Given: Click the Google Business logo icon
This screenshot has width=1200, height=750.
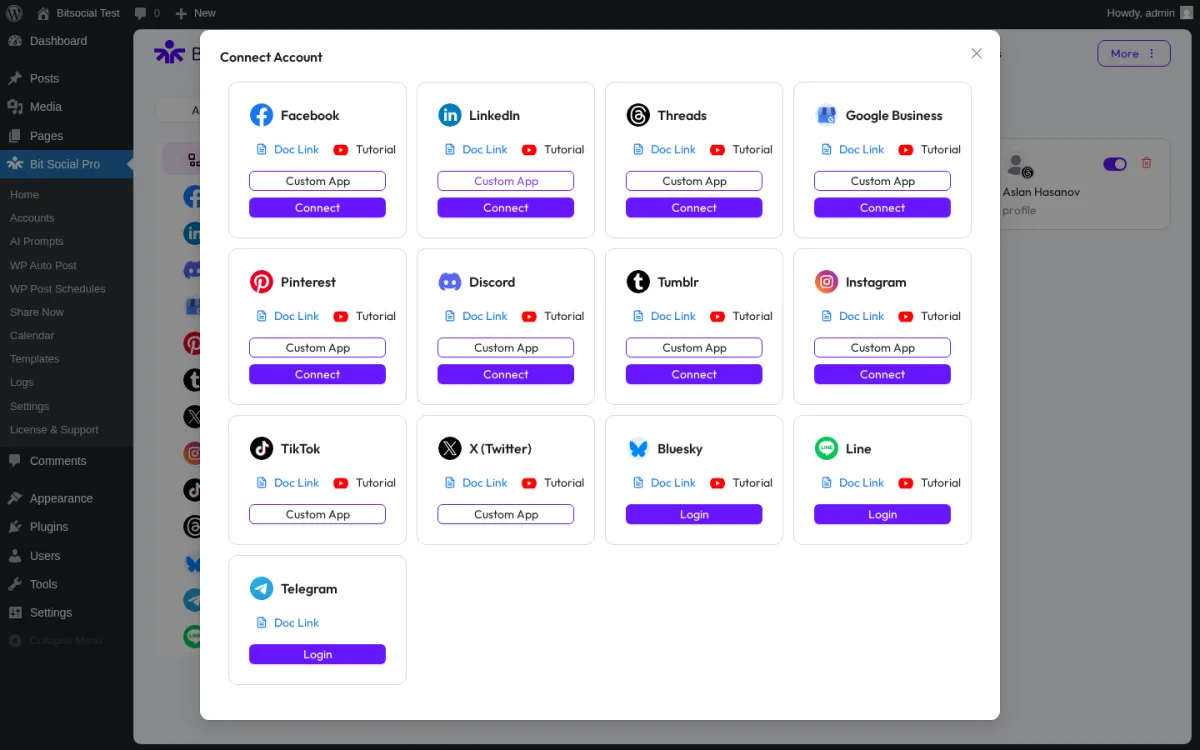Looking at the screenshot, I should 826,115.
